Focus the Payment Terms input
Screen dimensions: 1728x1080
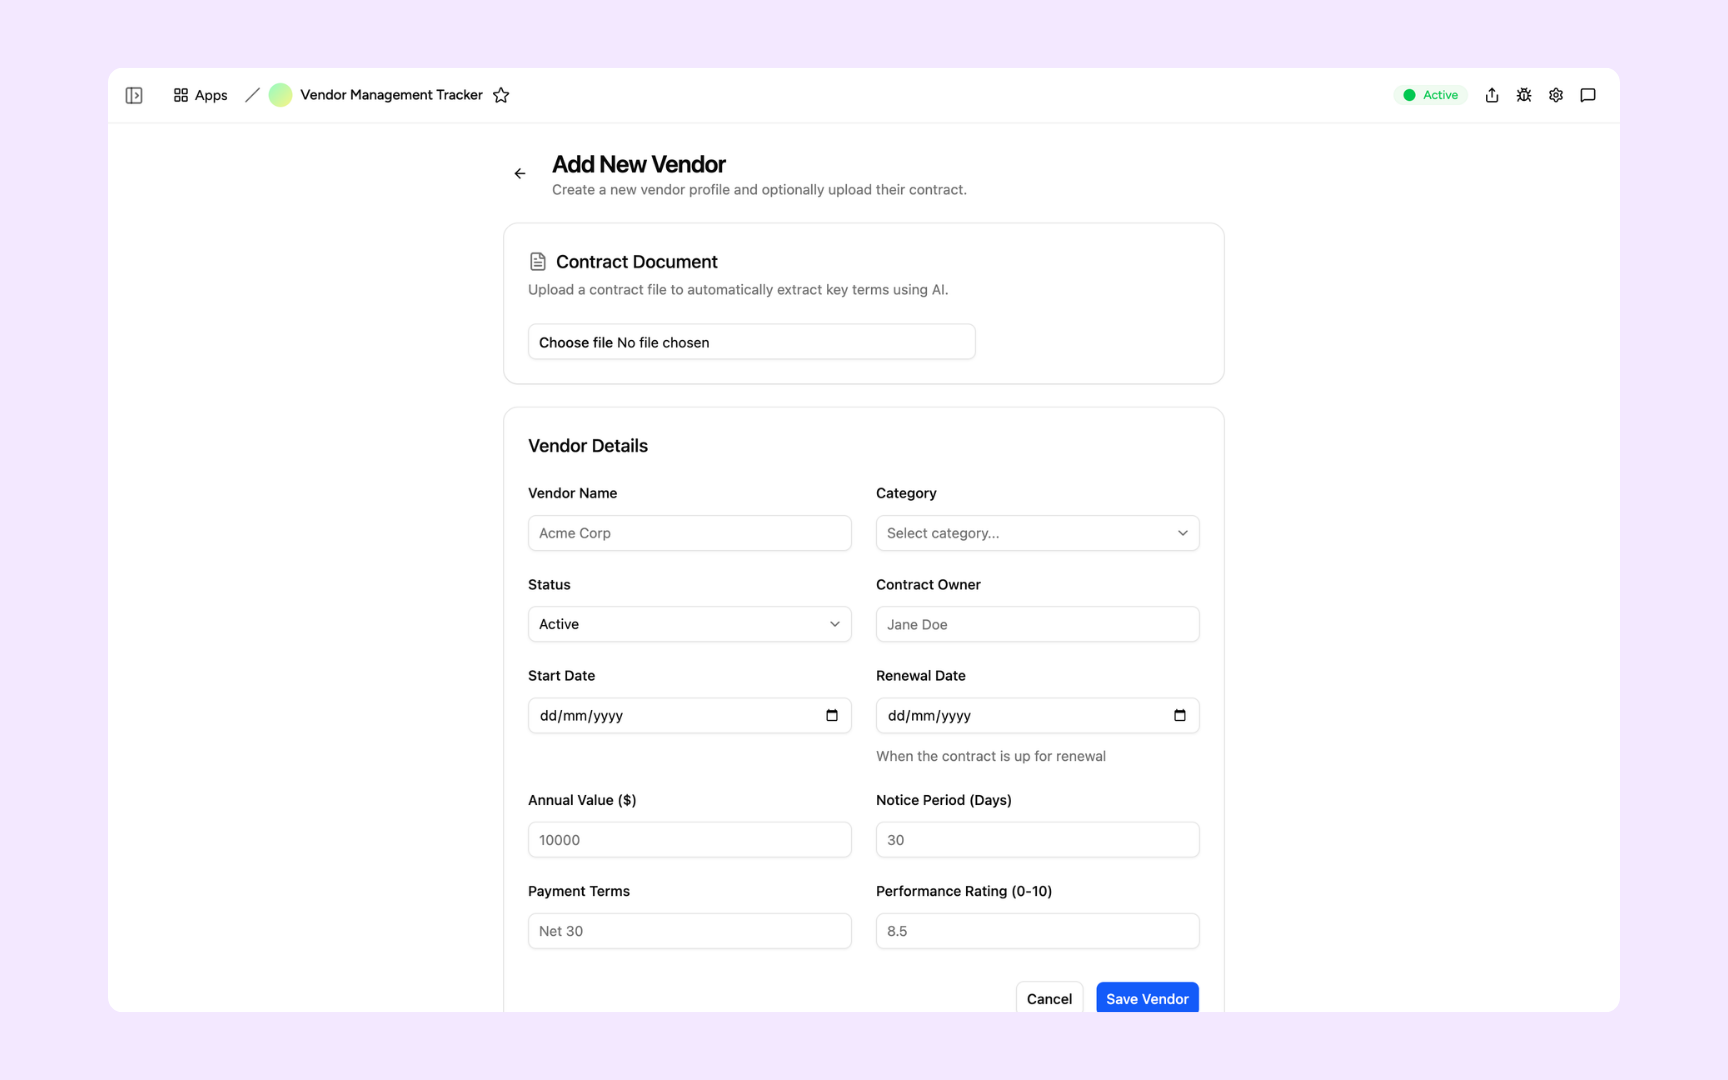(689, 931)
